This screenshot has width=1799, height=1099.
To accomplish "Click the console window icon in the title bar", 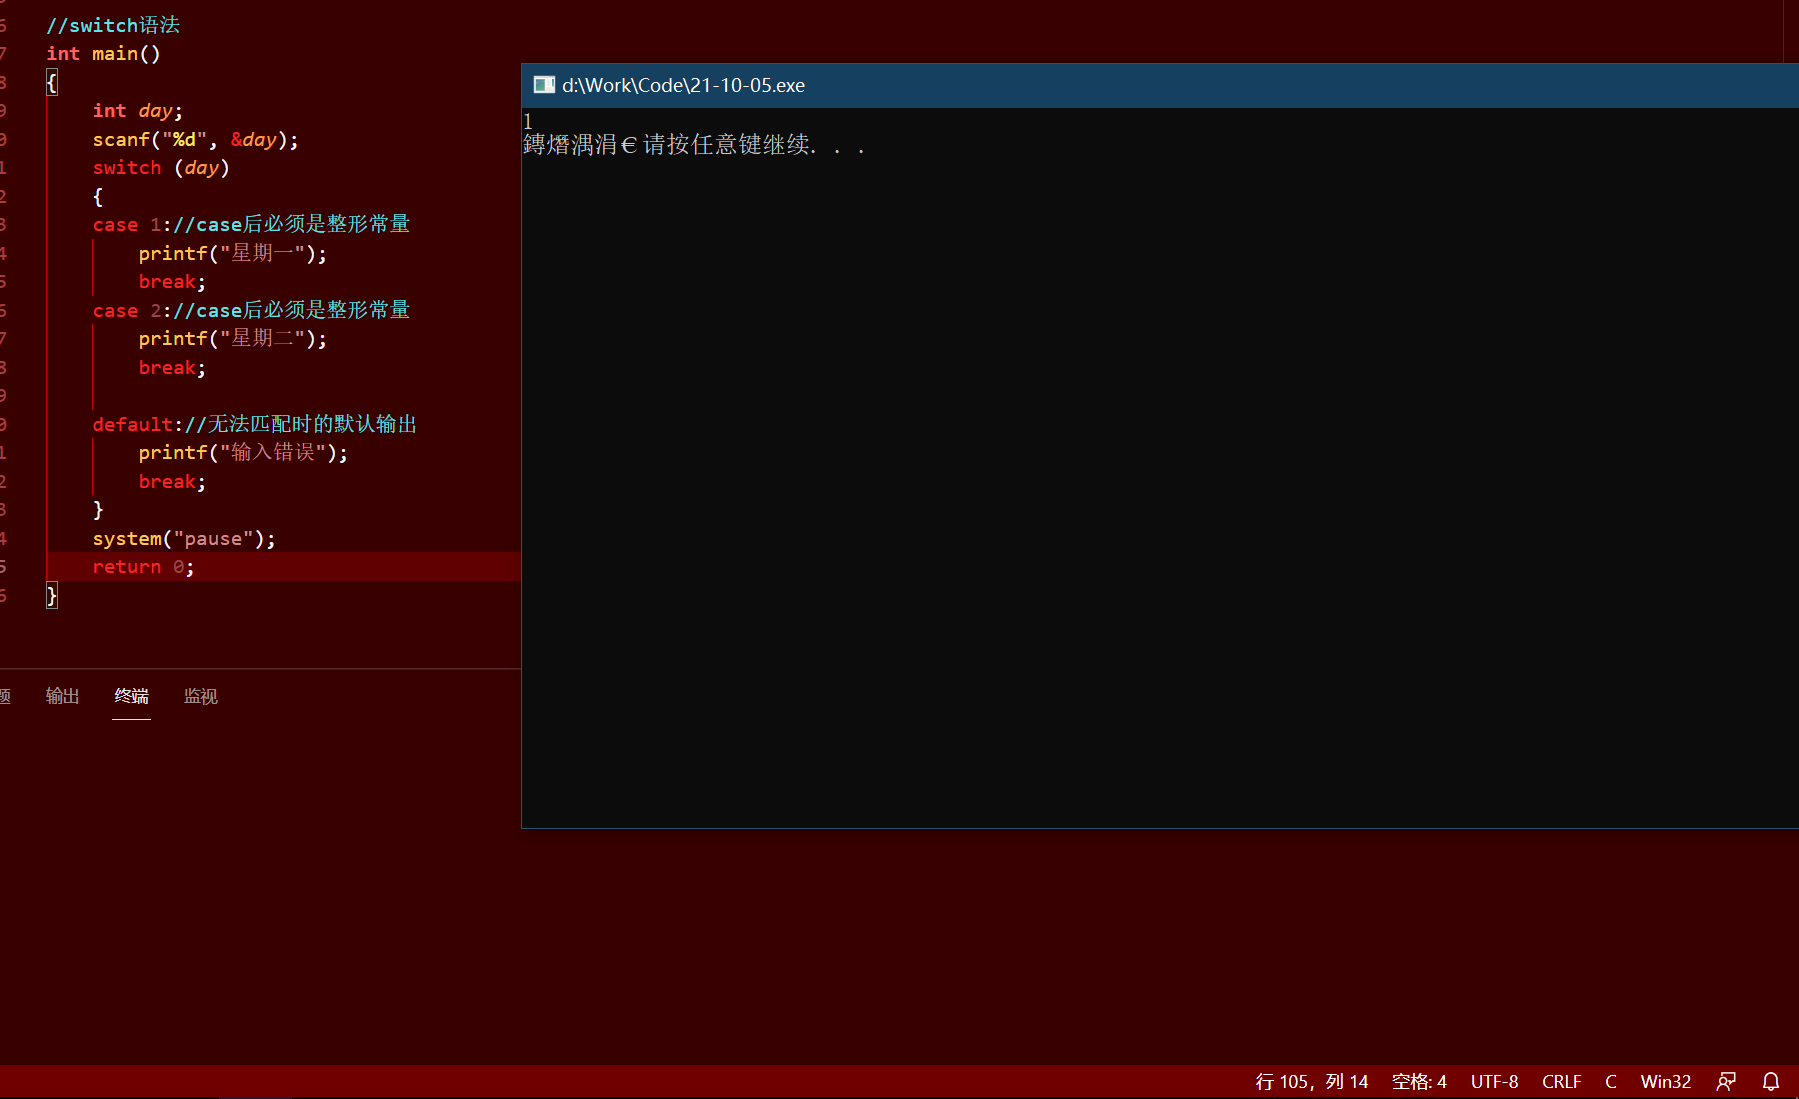I will [544, 85].
